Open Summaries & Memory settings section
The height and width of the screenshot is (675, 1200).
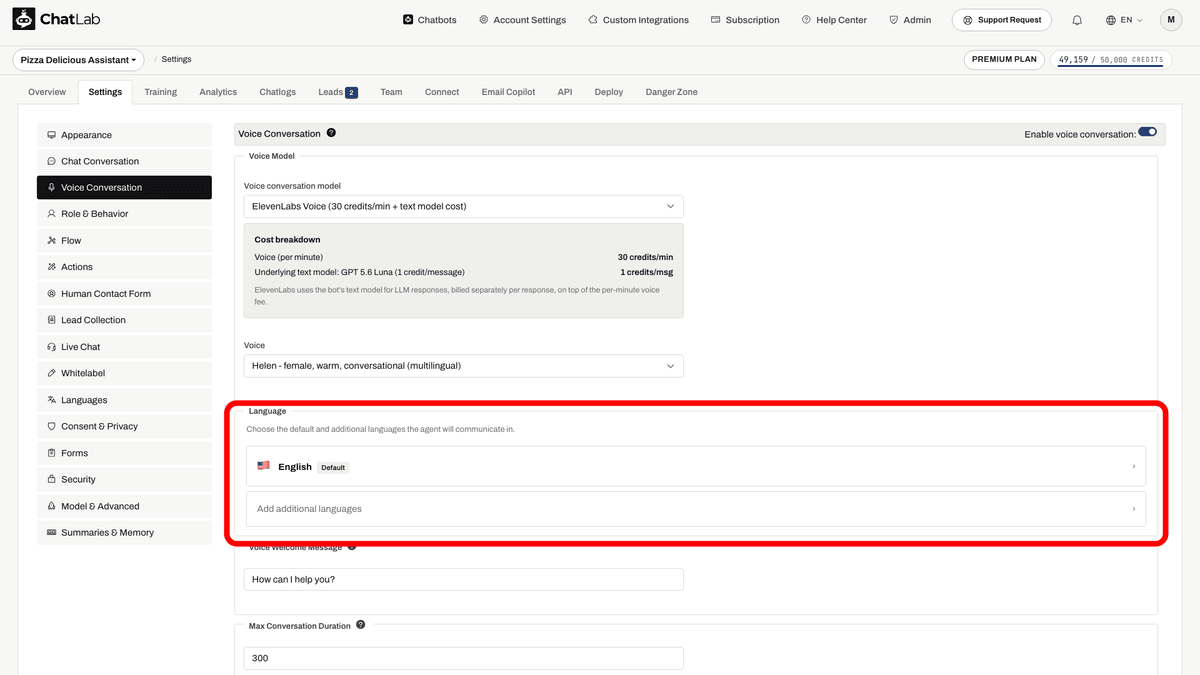pyautogui.click(x=124, y=533)
